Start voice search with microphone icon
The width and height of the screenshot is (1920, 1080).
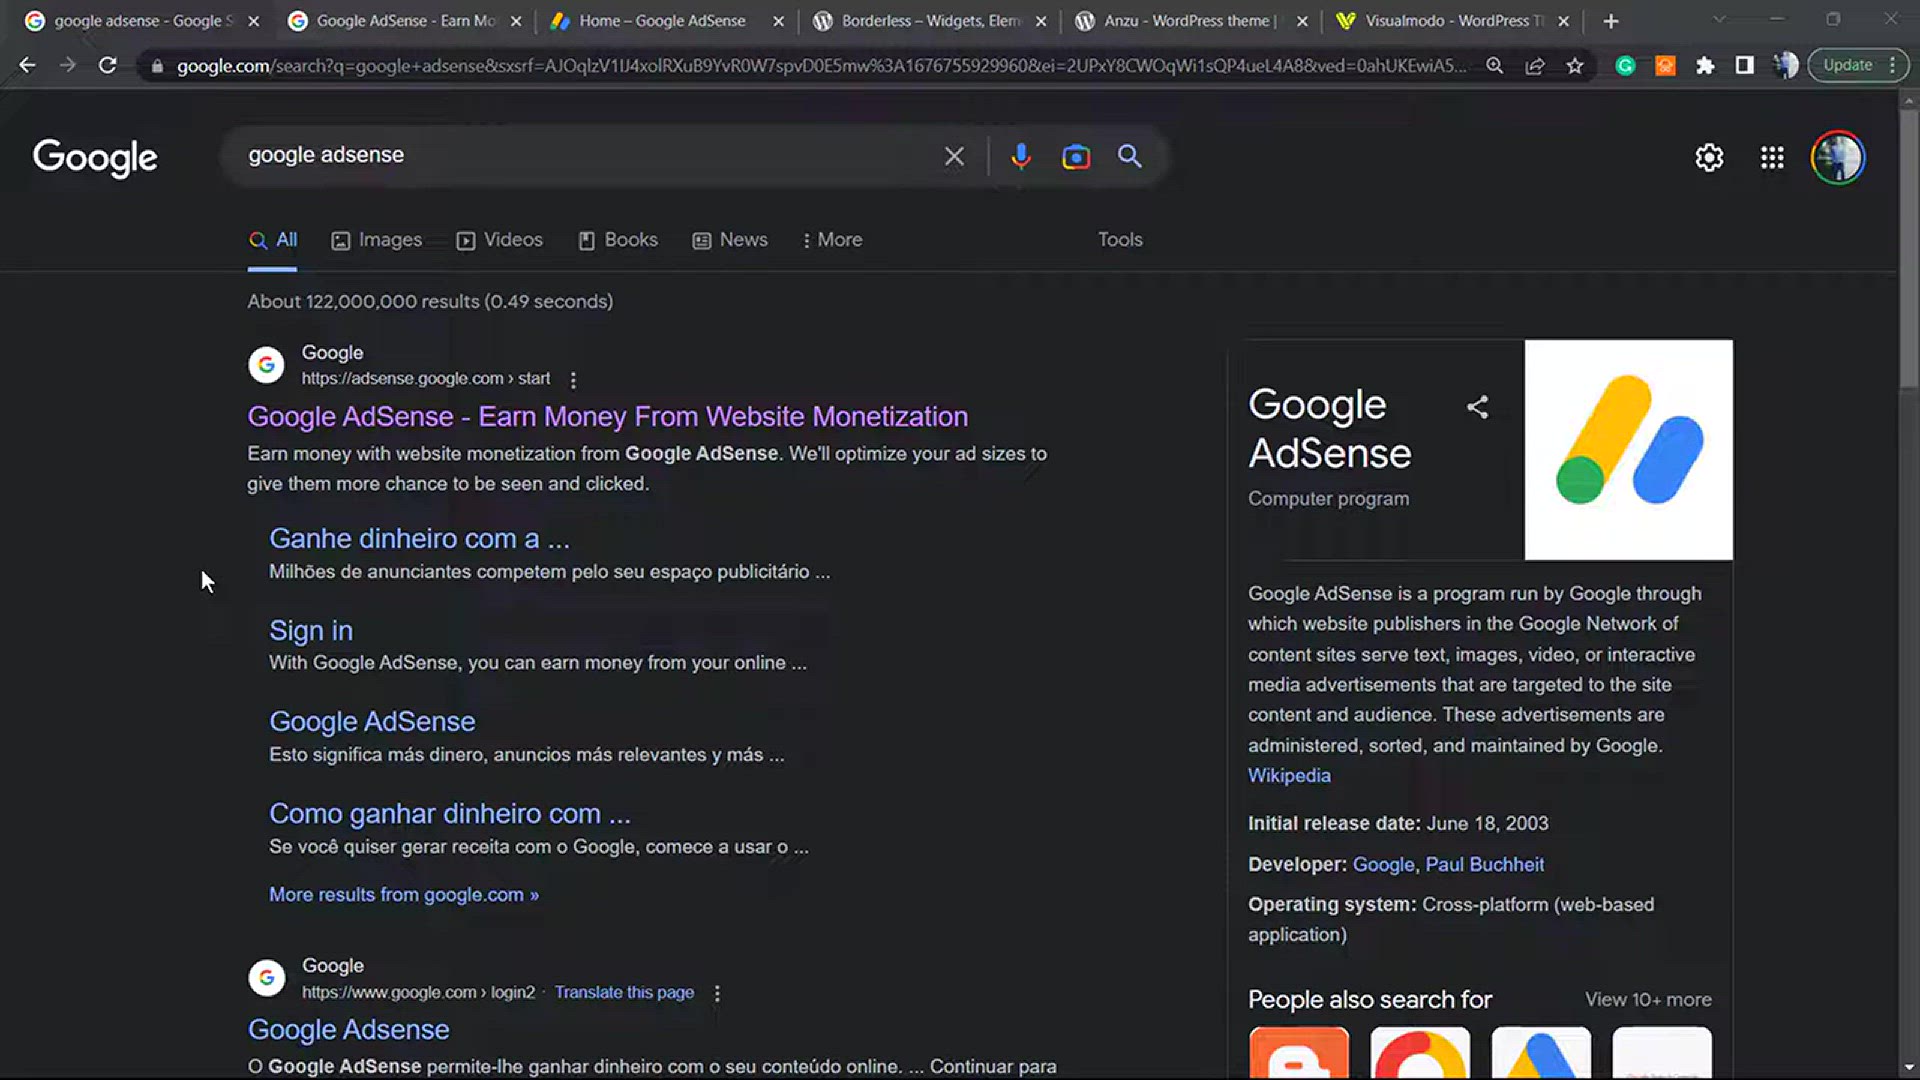pyautogui.click(x=1020, y=156)
